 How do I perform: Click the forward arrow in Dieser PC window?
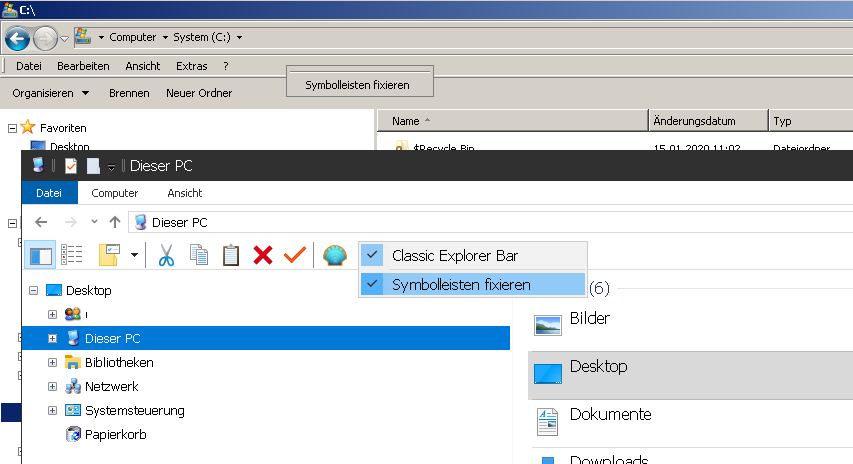click(71, 222)
